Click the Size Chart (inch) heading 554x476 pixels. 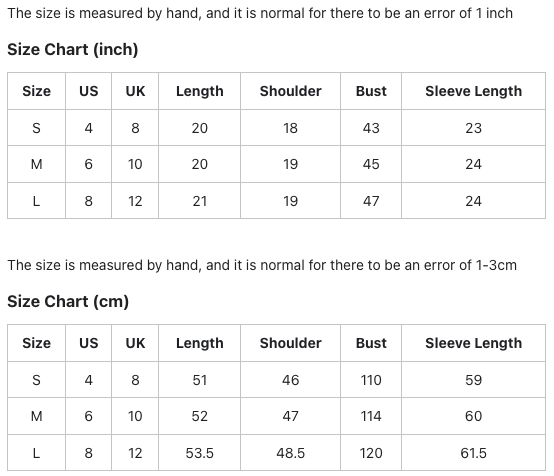[72, 49]
